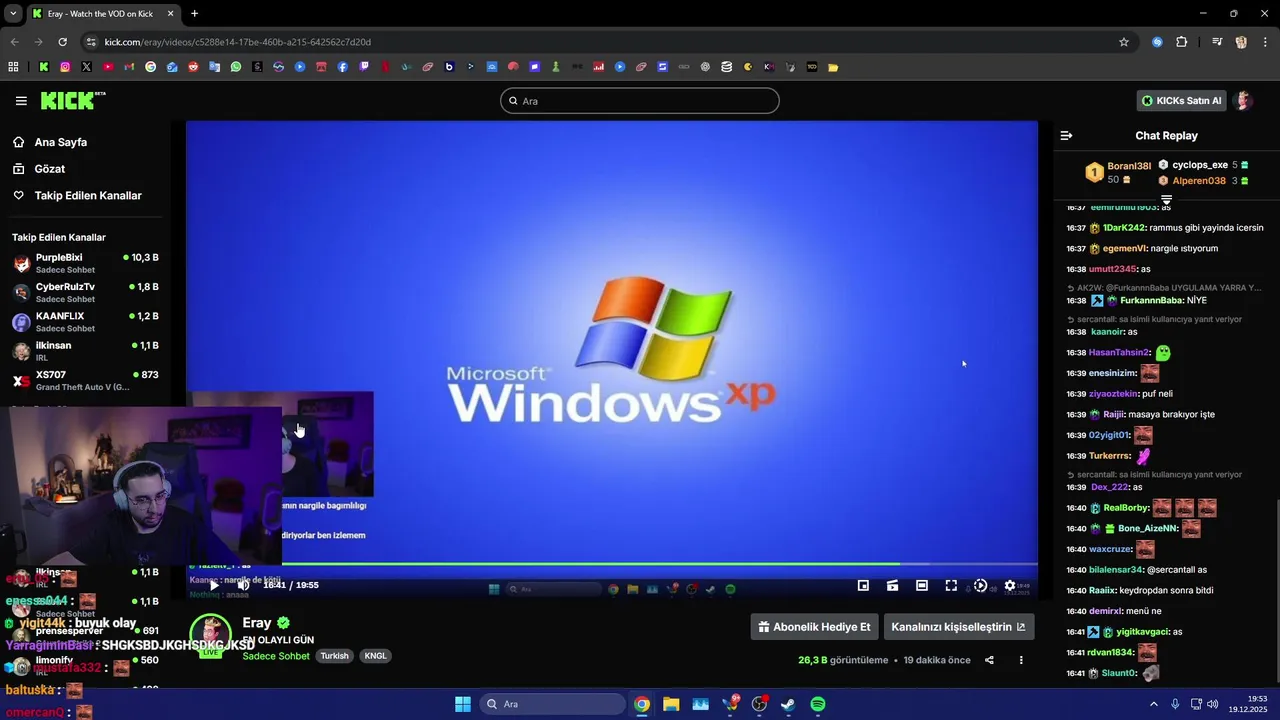Open the Gmail bookmark
This screenshot has height=720, width=1280.
(129, 67)
